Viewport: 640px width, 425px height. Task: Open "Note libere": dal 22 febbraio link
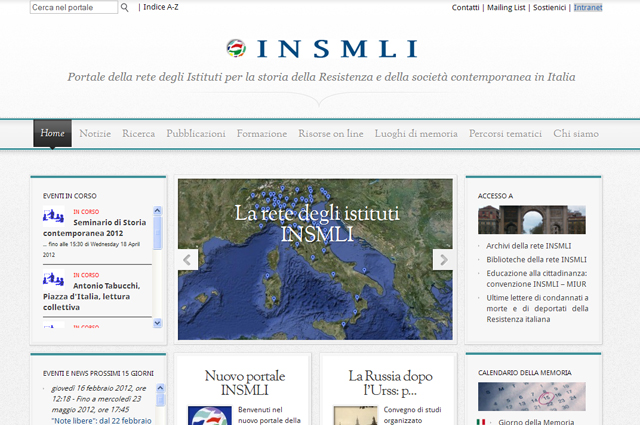click(101, 421)
